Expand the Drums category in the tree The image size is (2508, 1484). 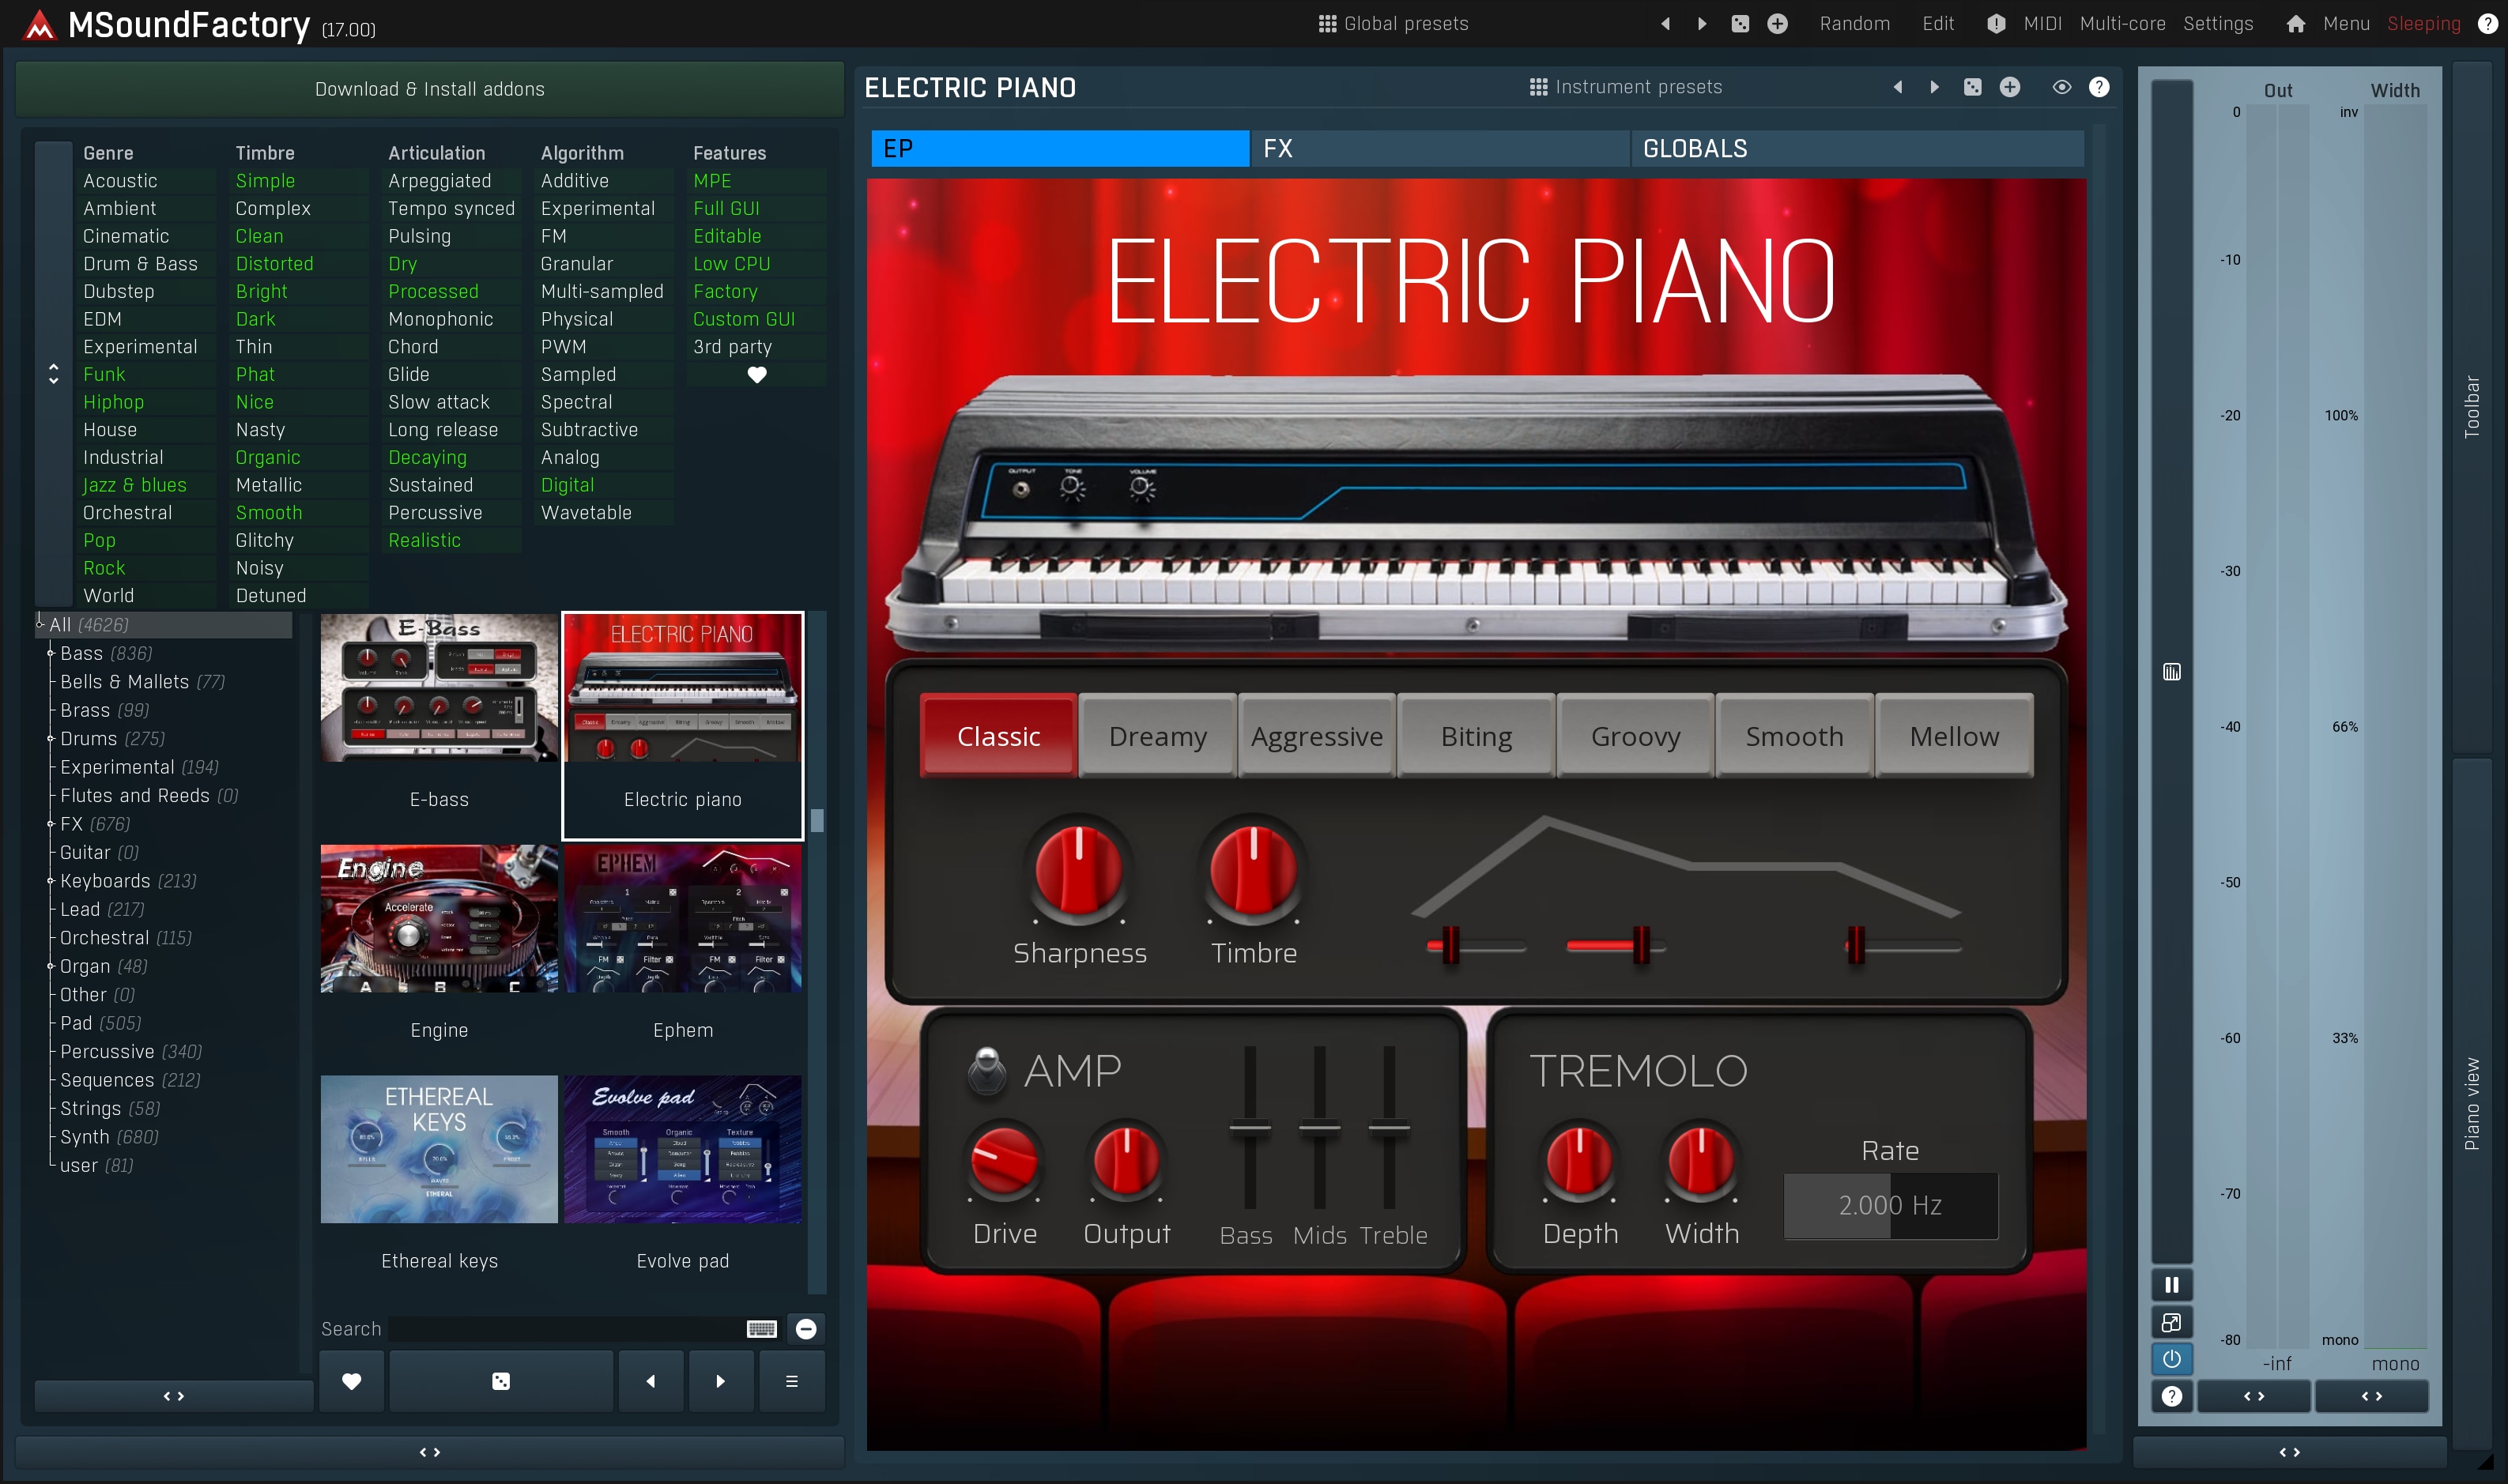[50, 739]
